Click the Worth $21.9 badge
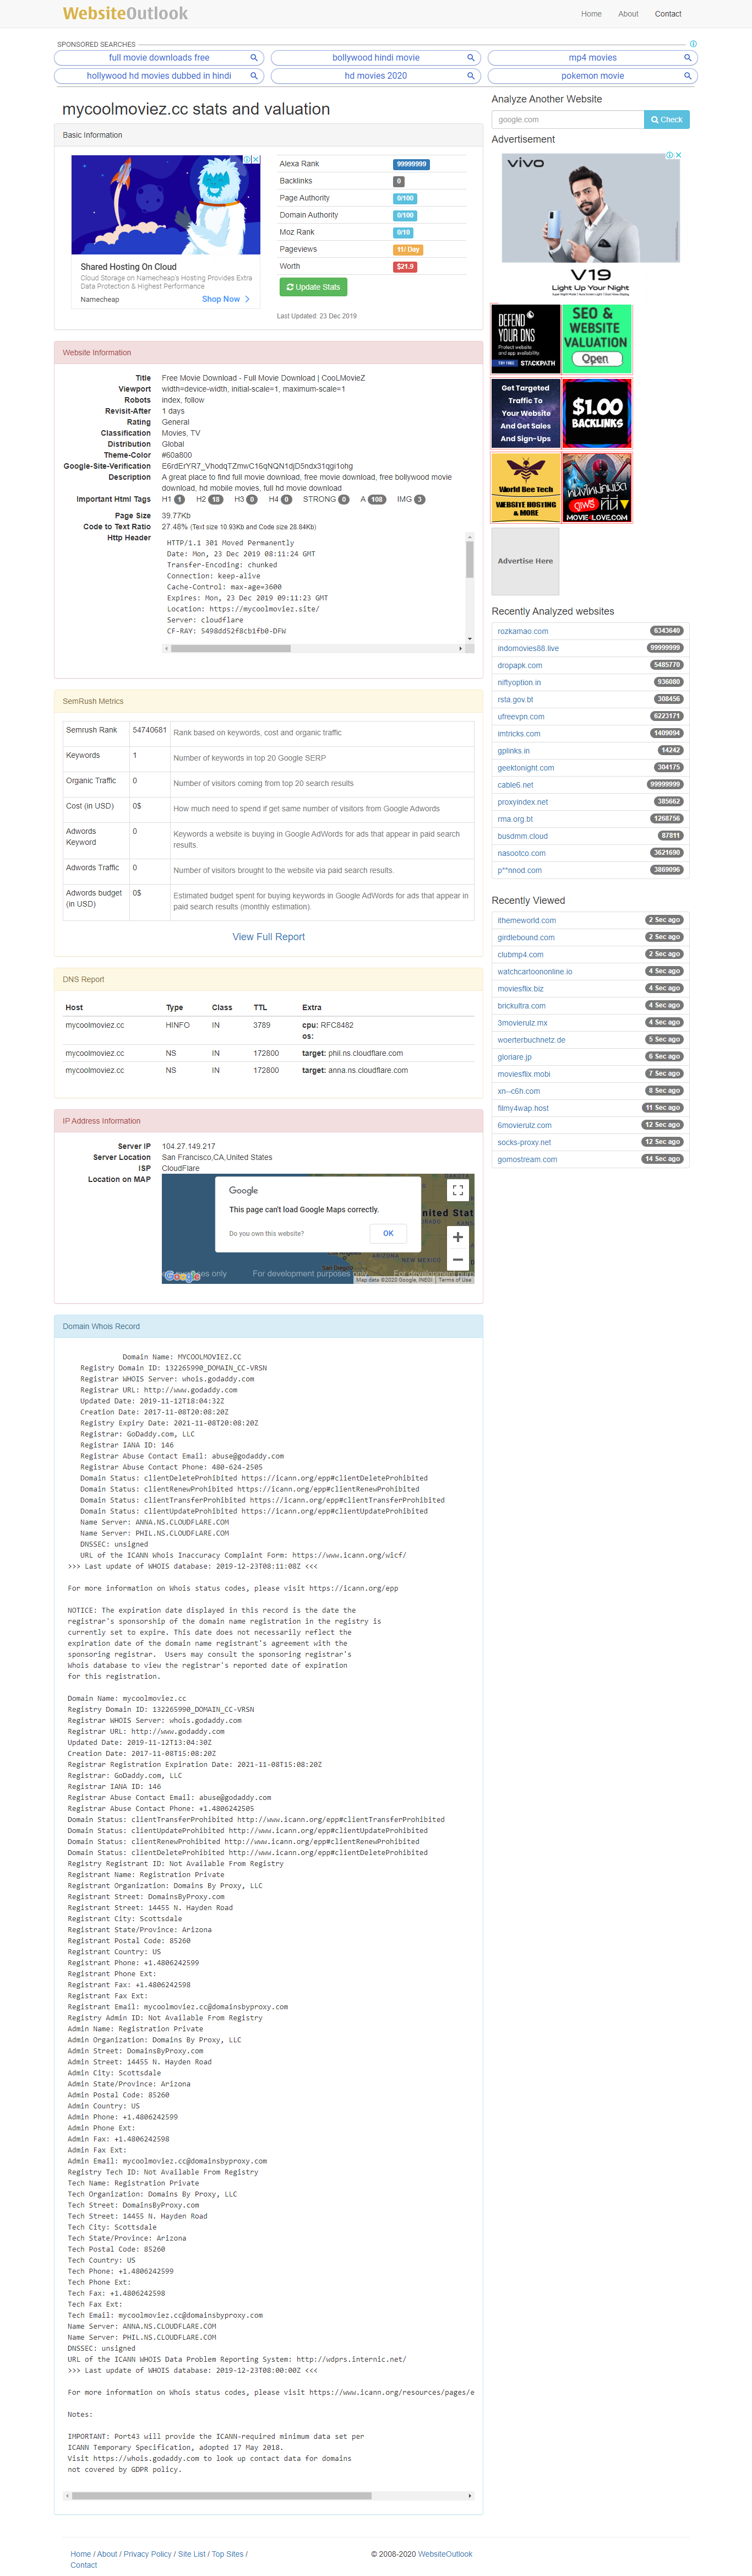 tap(405, 267)
